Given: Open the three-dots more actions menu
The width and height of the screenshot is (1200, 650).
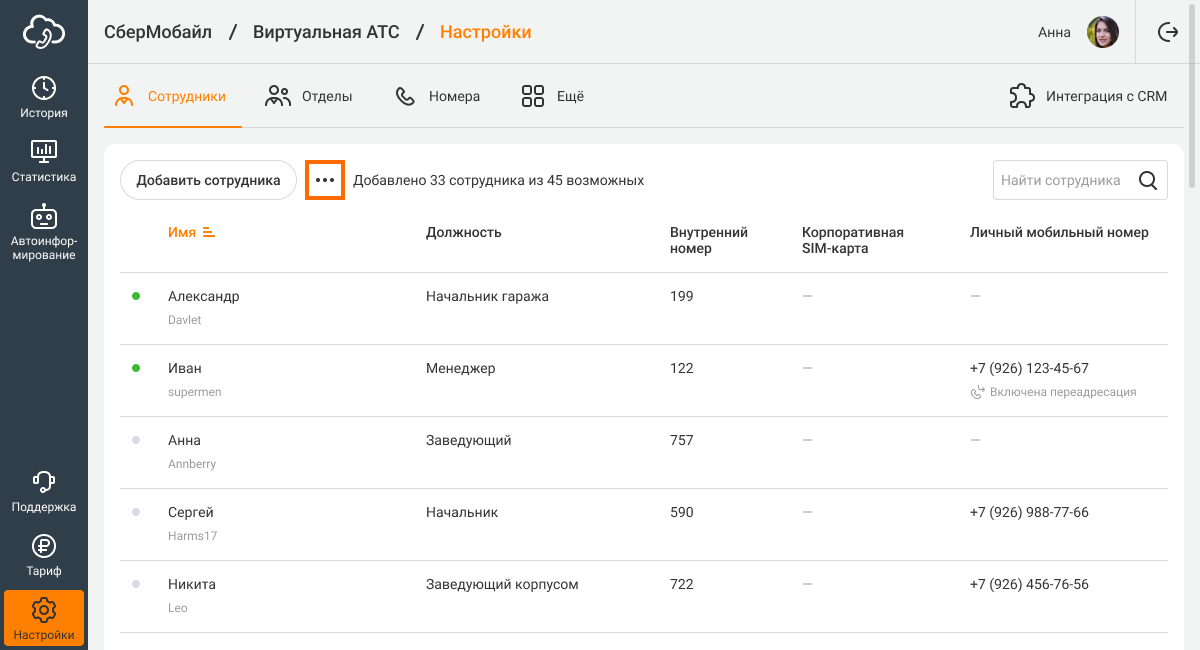Looking at the screenshot, I should [325, 181].
